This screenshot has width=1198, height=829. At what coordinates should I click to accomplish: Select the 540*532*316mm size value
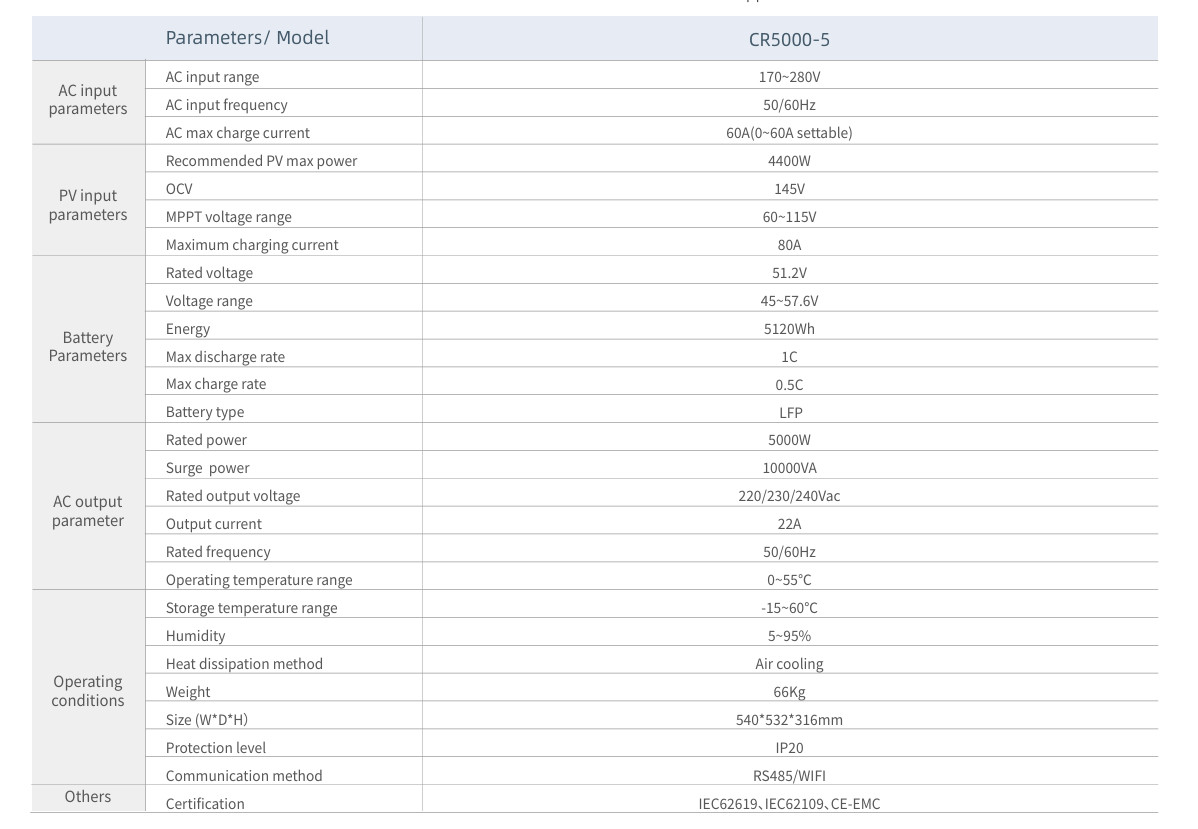(x=789, y=720)
